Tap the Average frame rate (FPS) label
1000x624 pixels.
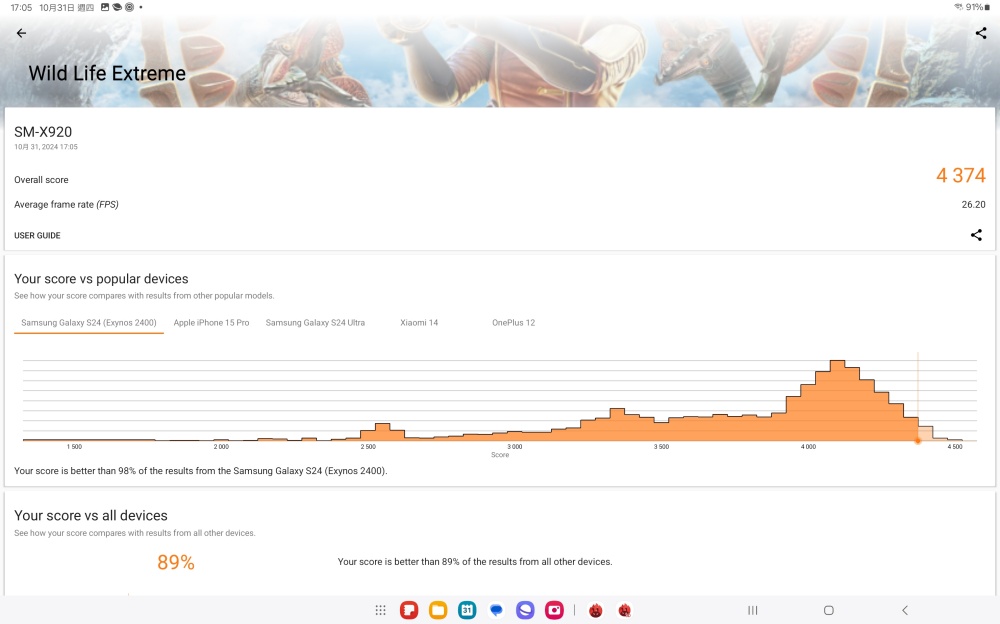pyautogui.click(x=66, y=205)
